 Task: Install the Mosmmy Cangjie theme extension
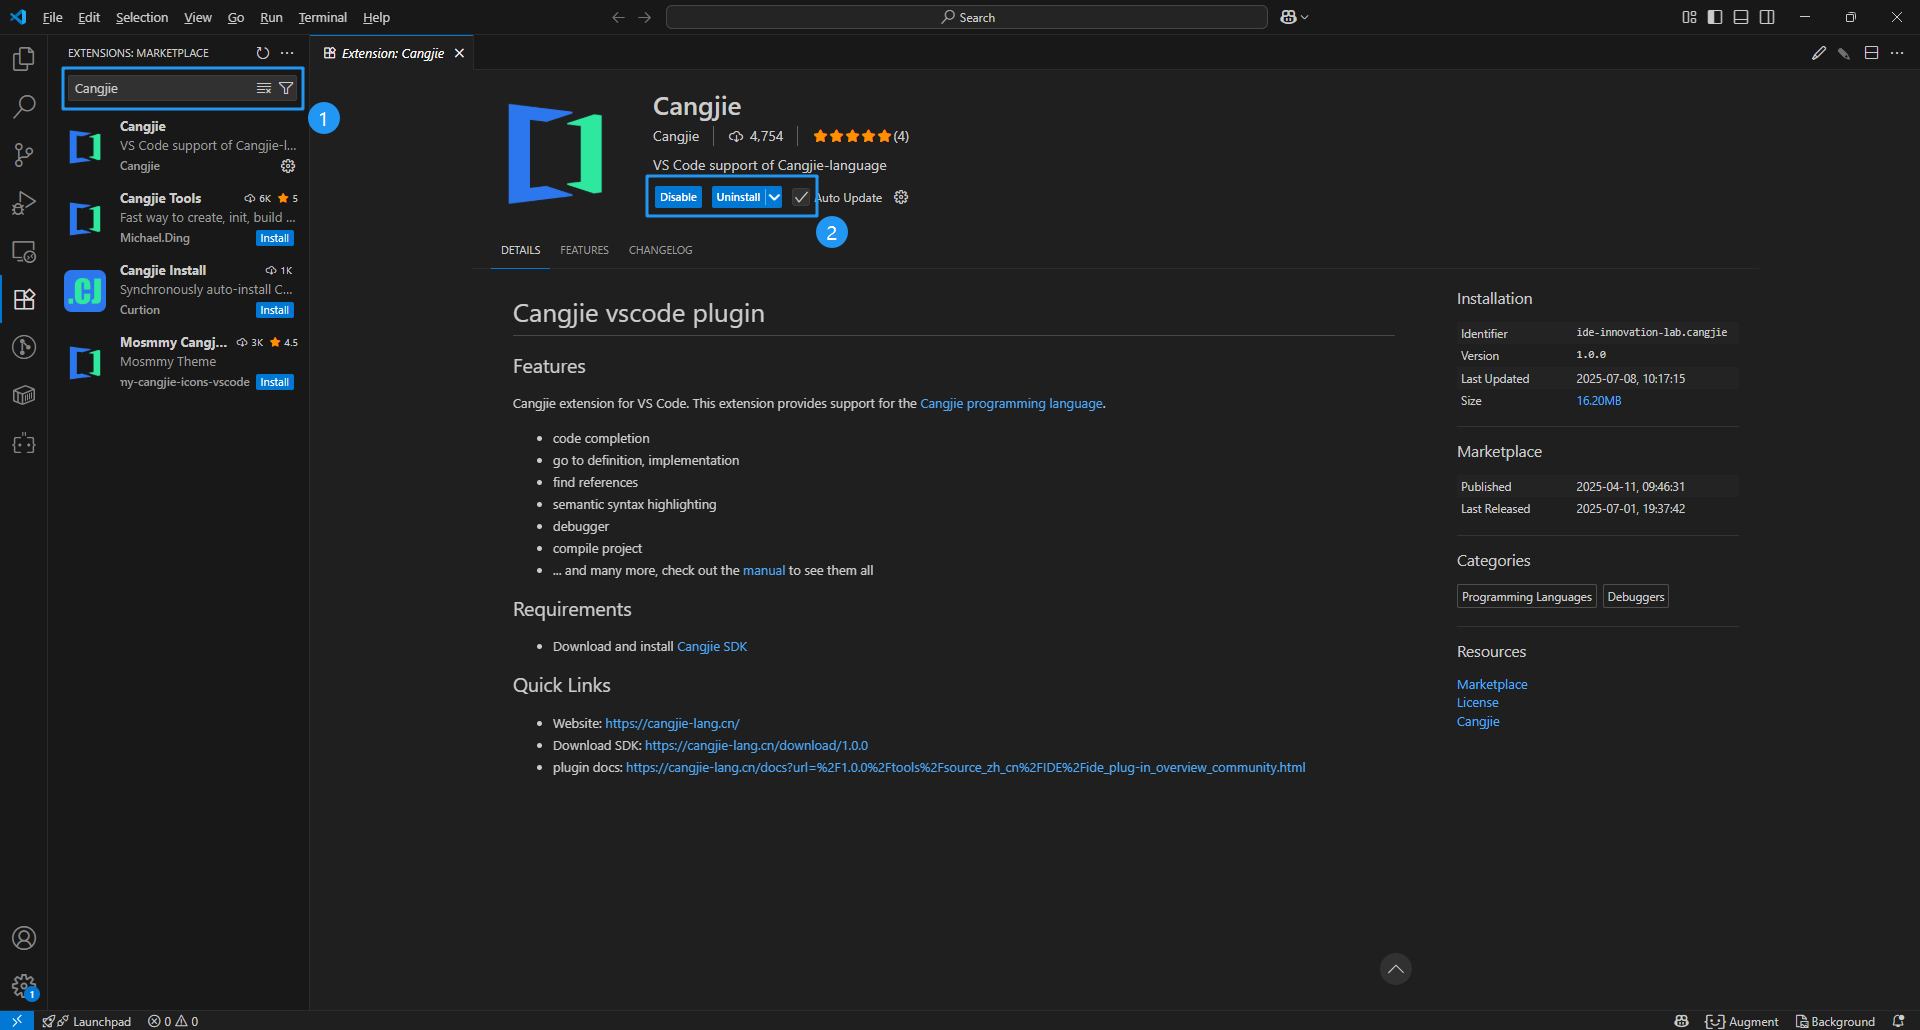tap(274, 382)
